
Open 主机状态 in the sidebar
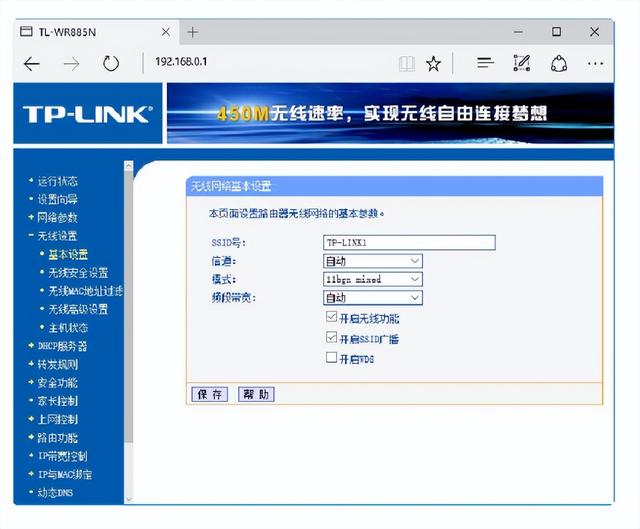pos(68,328)
